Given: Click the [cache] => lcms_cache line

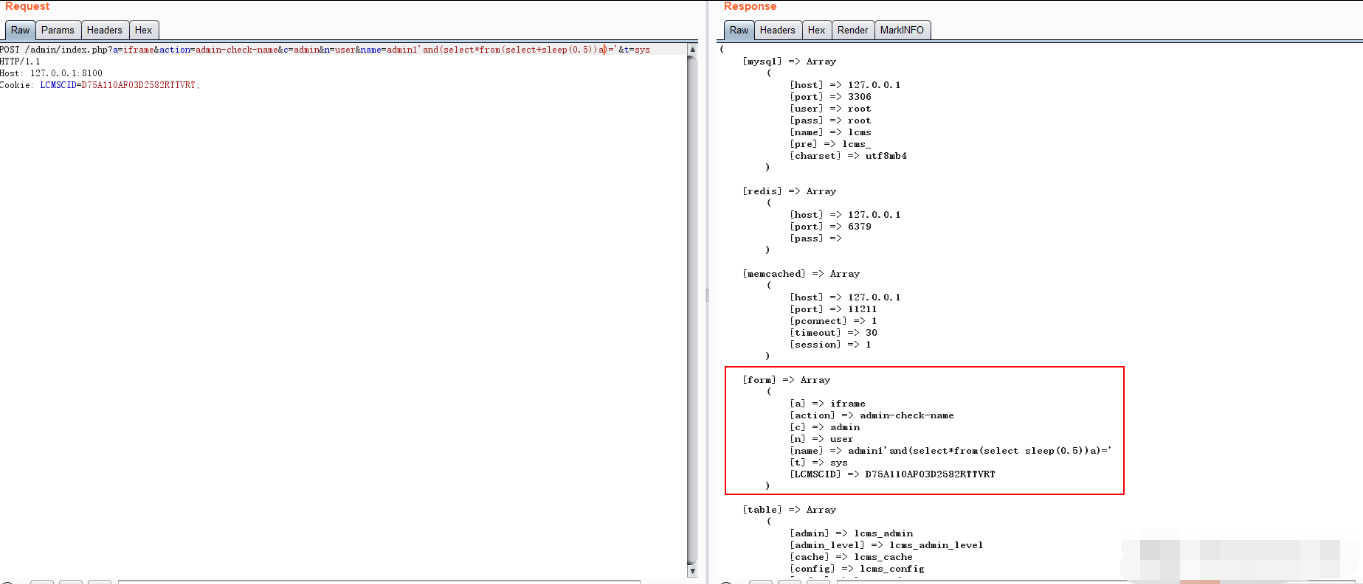Looking at the screenshot, I should pyautogui.click(x=851, y=557).
